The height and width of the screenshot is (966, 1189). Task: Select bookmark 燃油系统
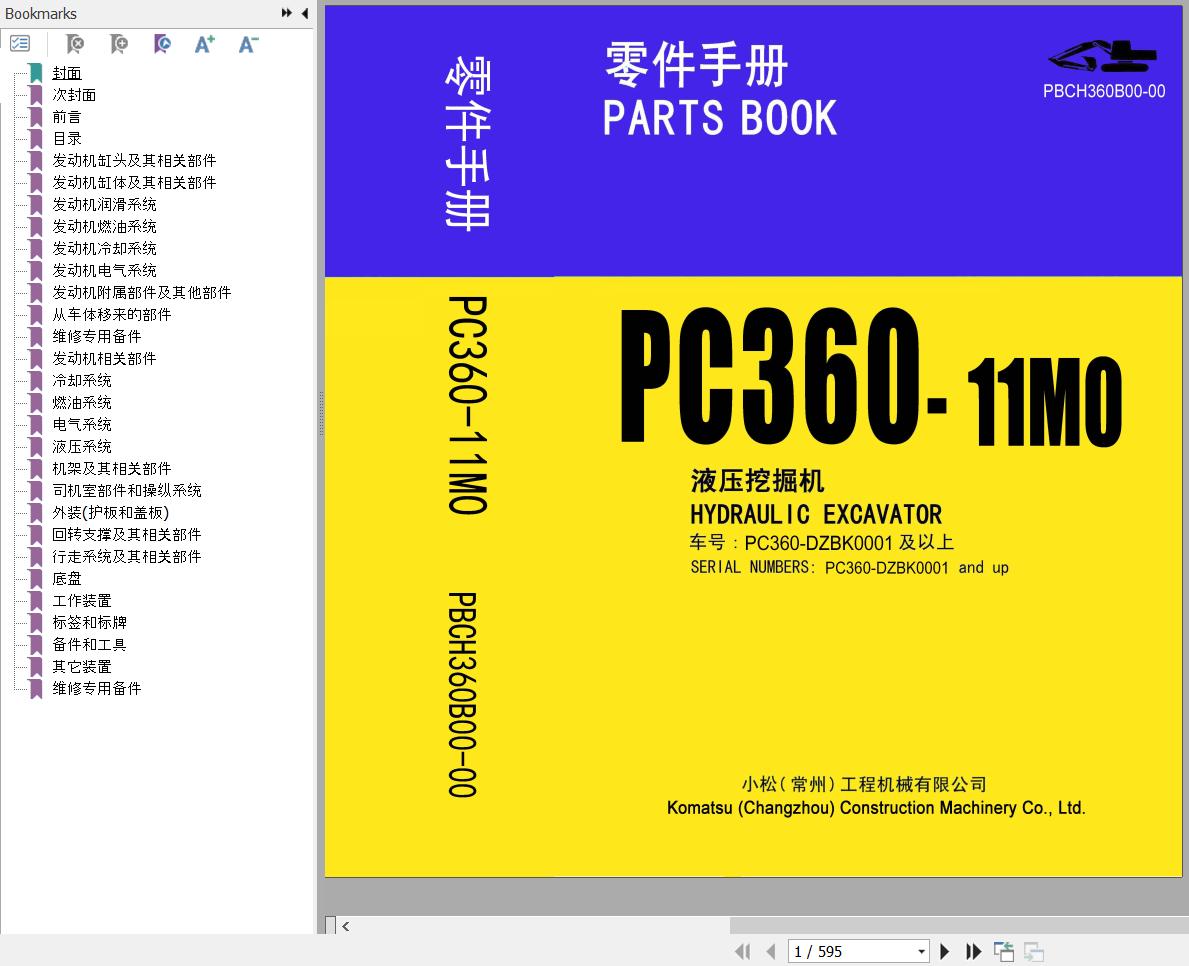81,403
